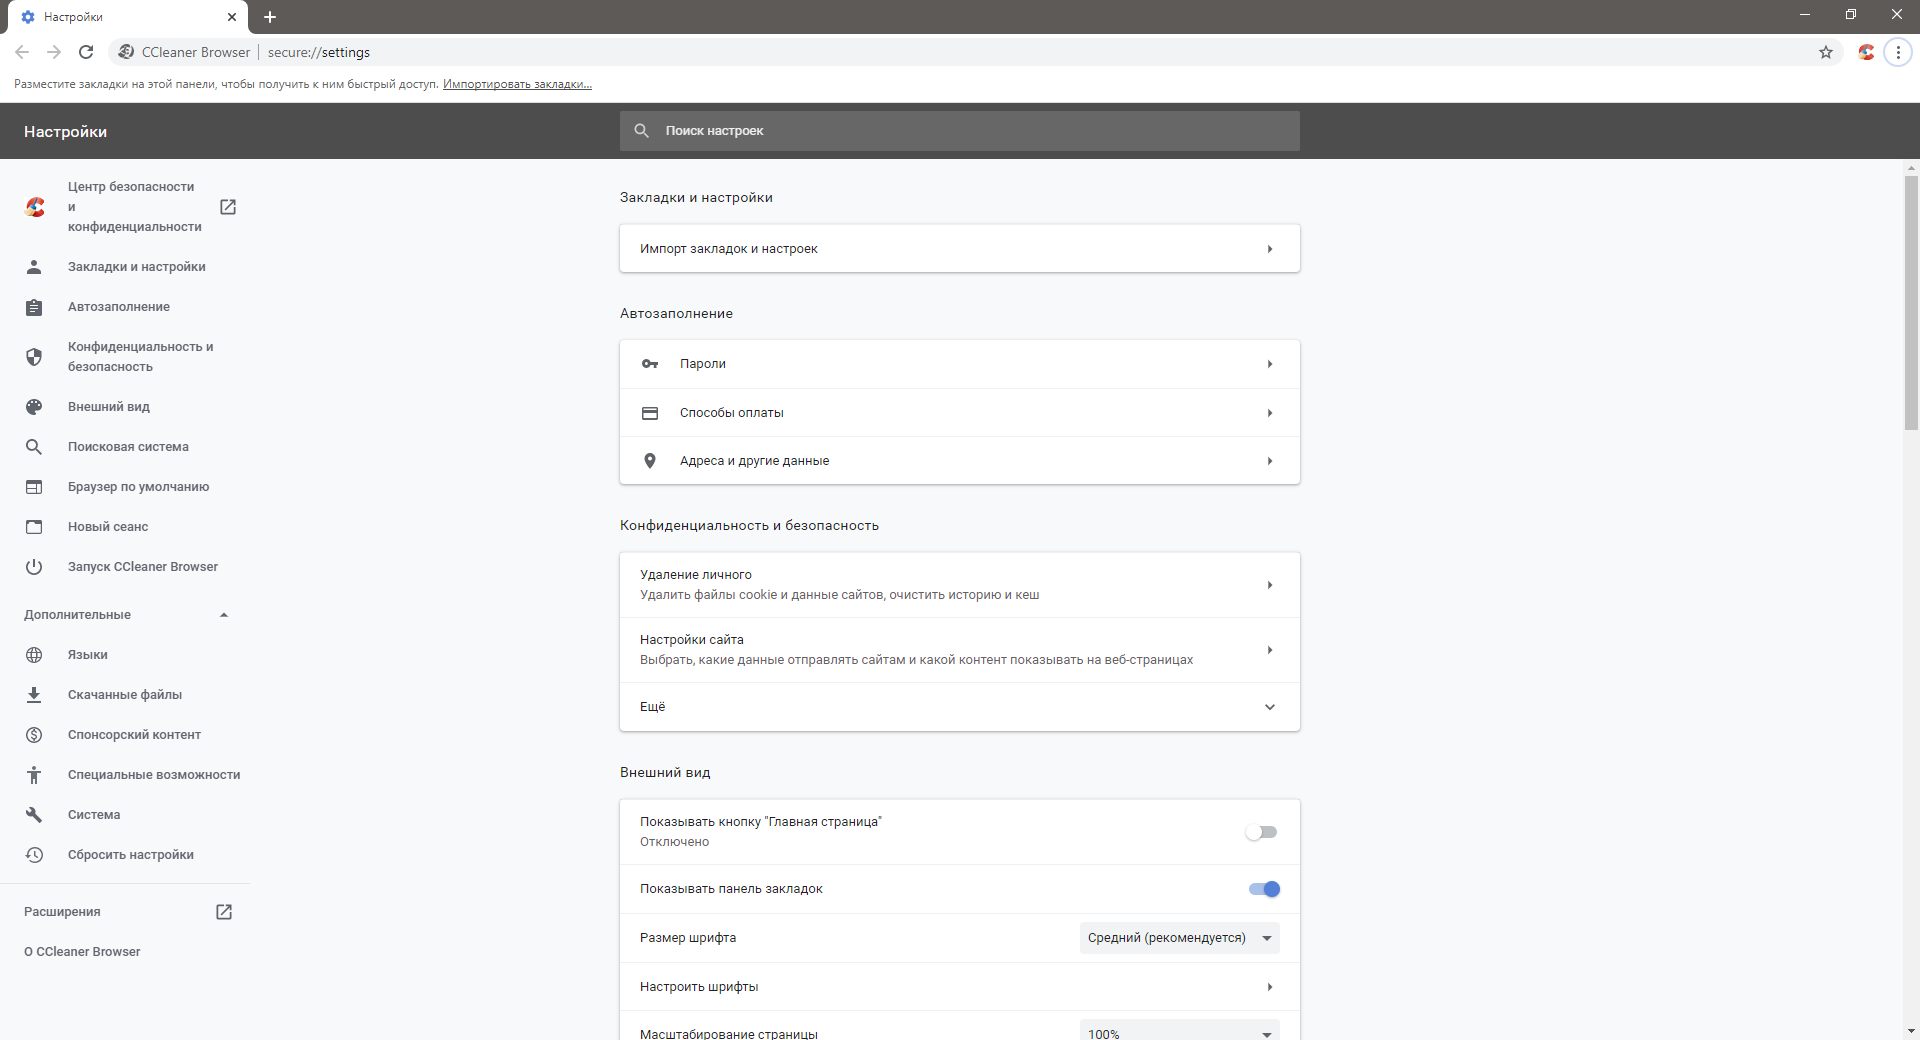Image resolution: width=1920 pixels, height=1040 pixels.
Task: Open the three-dot browser menu
Action: [1898, 52]
